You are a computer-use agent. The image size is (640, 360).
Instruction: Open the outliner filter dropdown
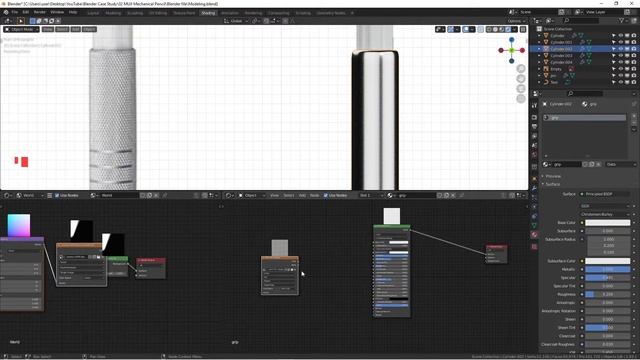click(623, 20)
